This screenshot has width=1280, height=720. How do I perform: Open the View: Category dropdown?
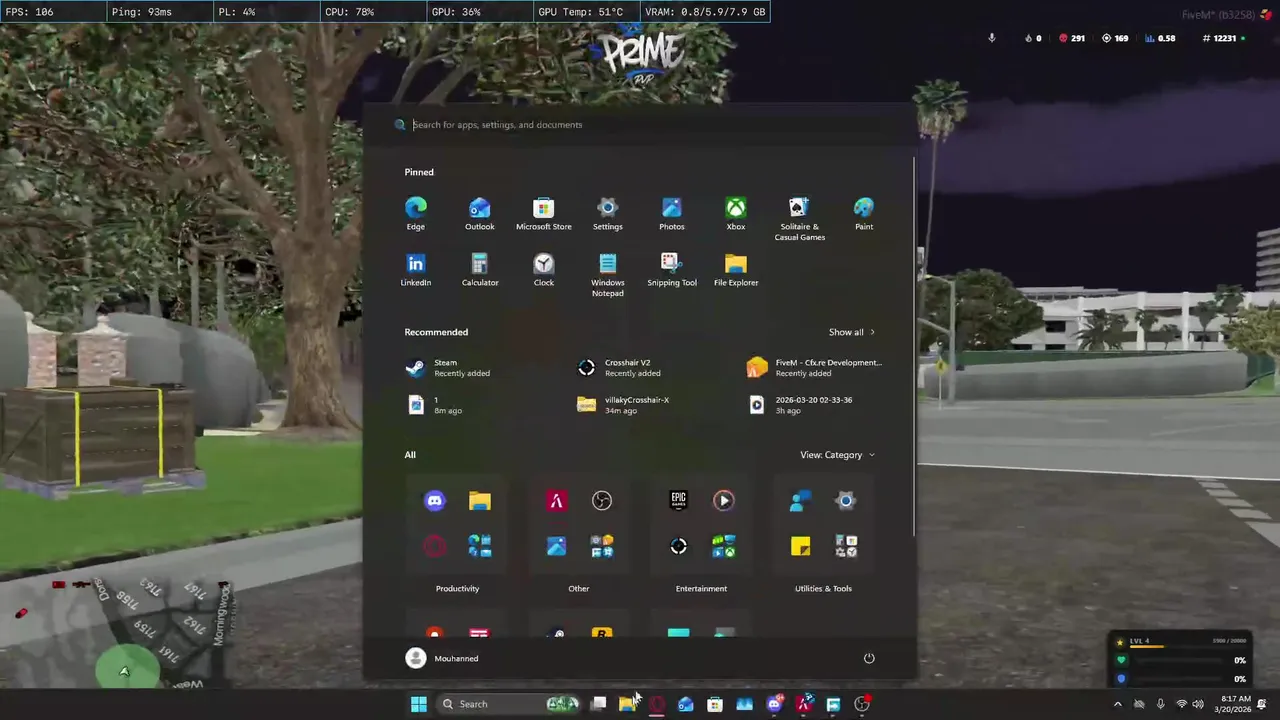(x=837, y=455)
